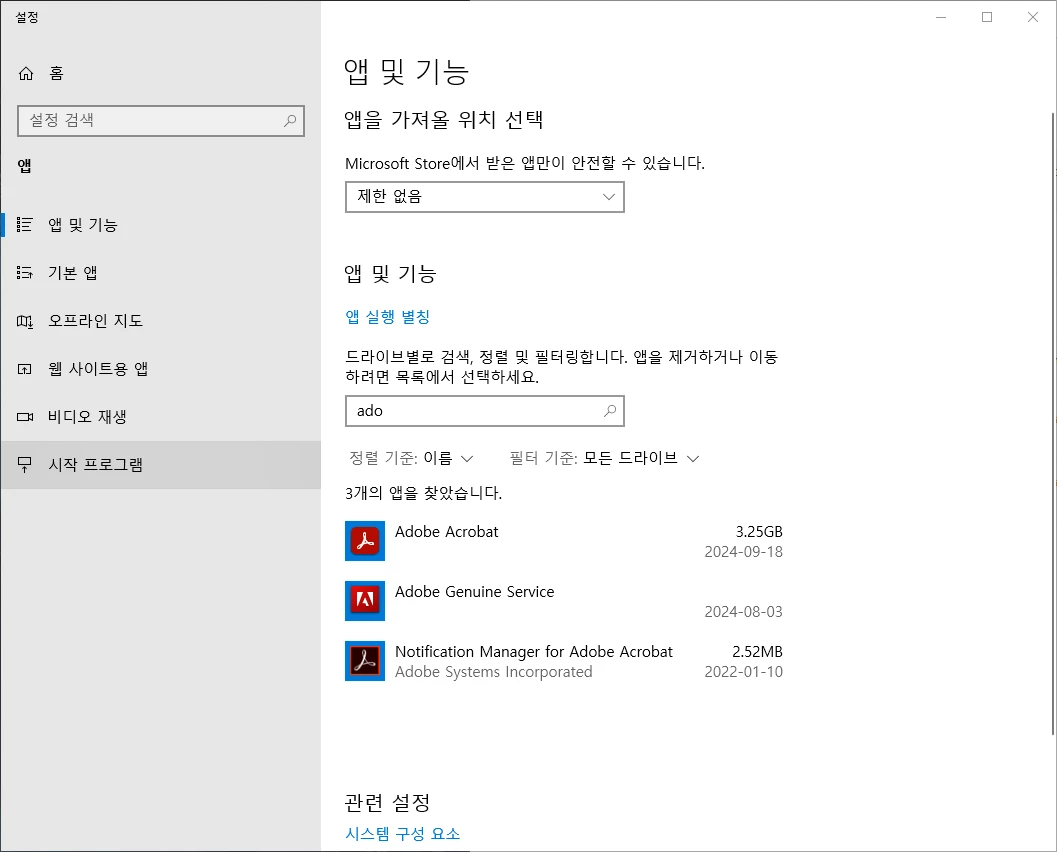Click the magnifier in 설정 검색 box

click(x=290, y=121)
